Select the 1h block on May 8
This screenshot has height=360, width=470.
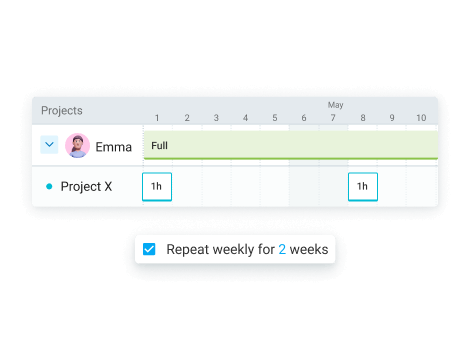coord(363,187)
